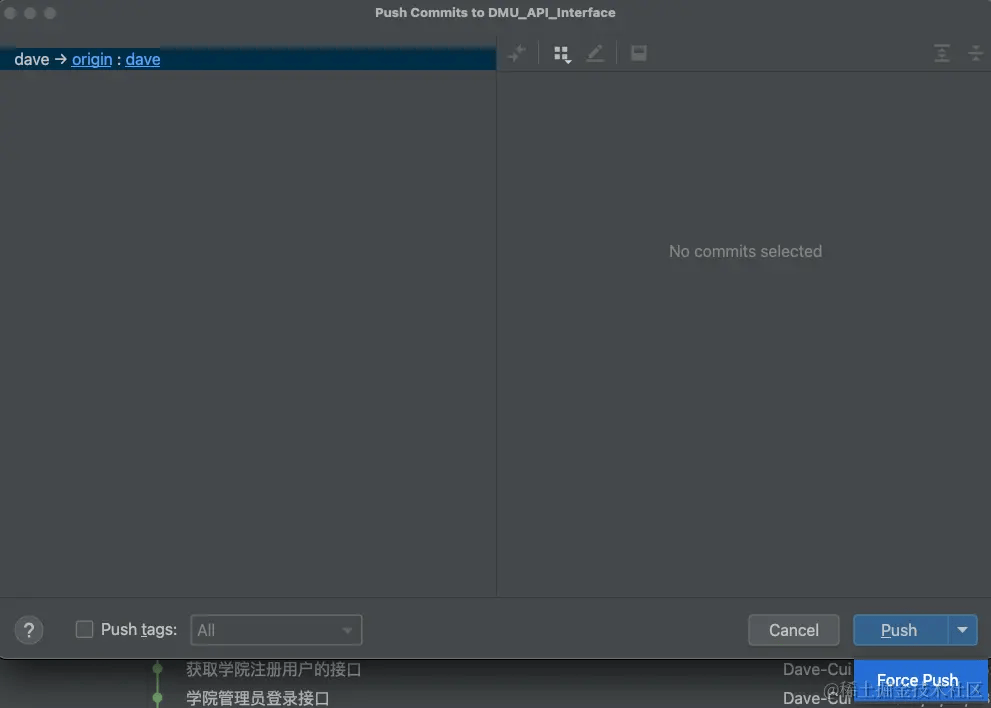Open help with the question mark button

[29, 630]
